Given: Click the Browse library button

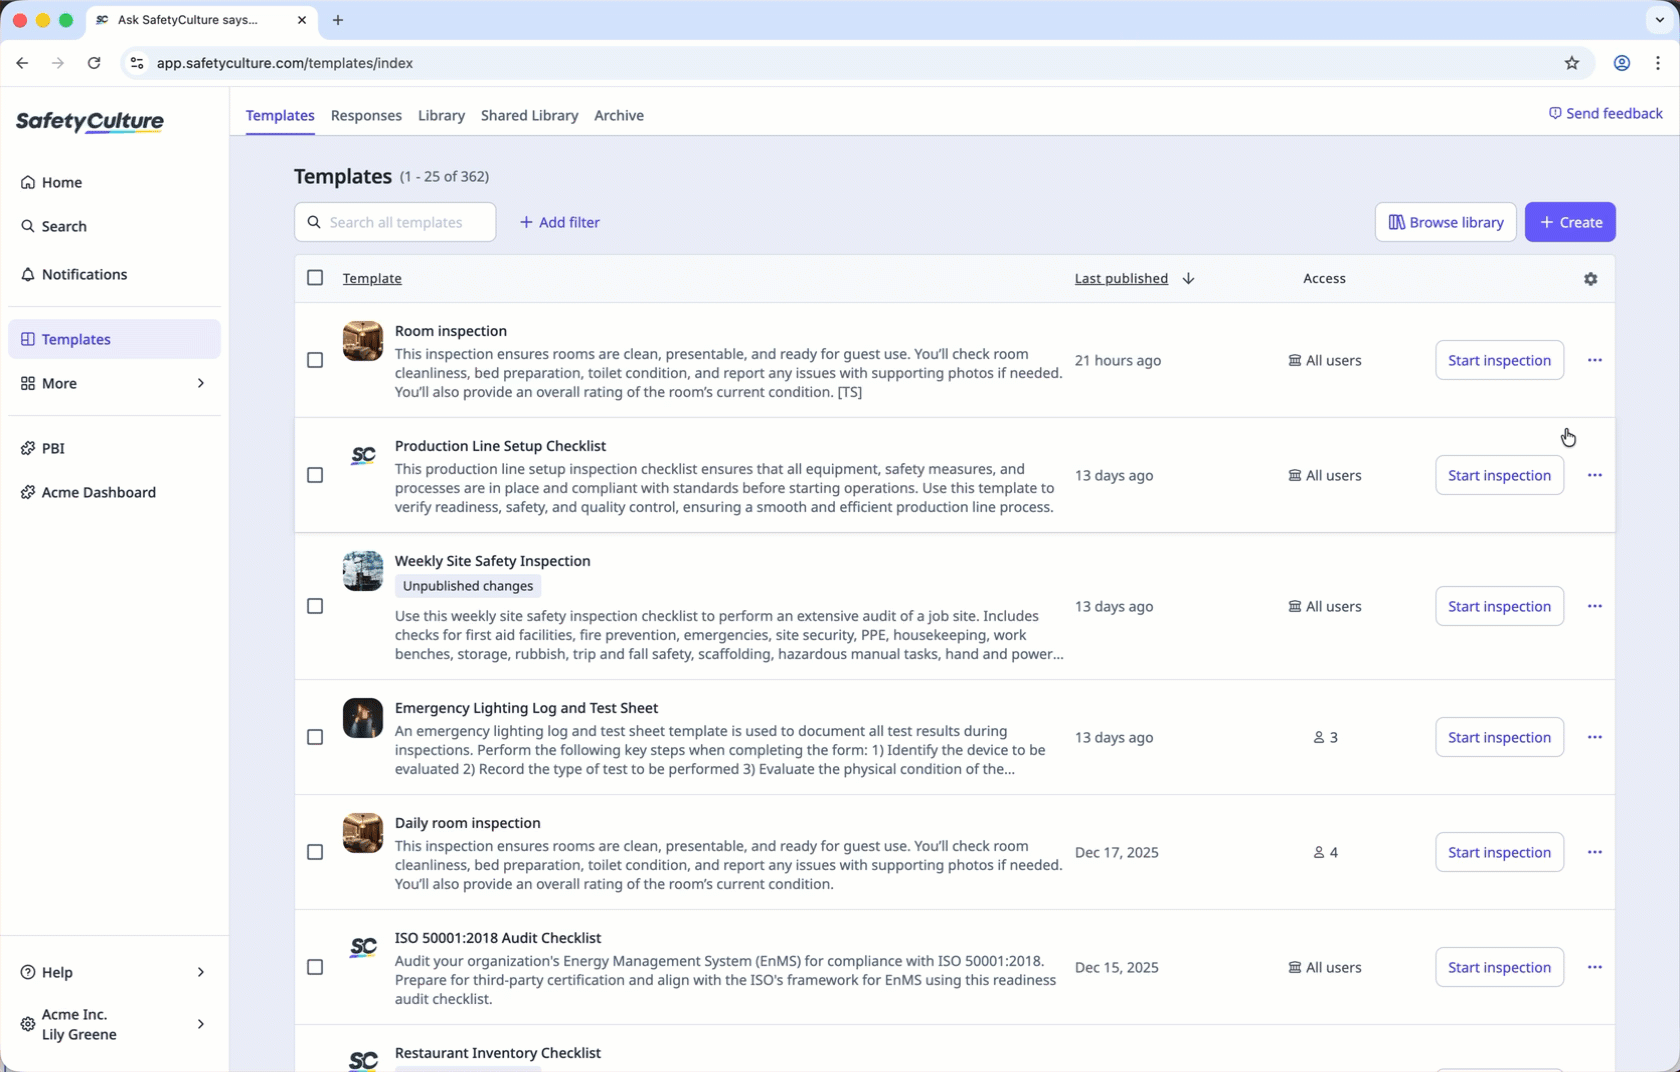Looking at the screenshot, I should [x=1446, y=222].
